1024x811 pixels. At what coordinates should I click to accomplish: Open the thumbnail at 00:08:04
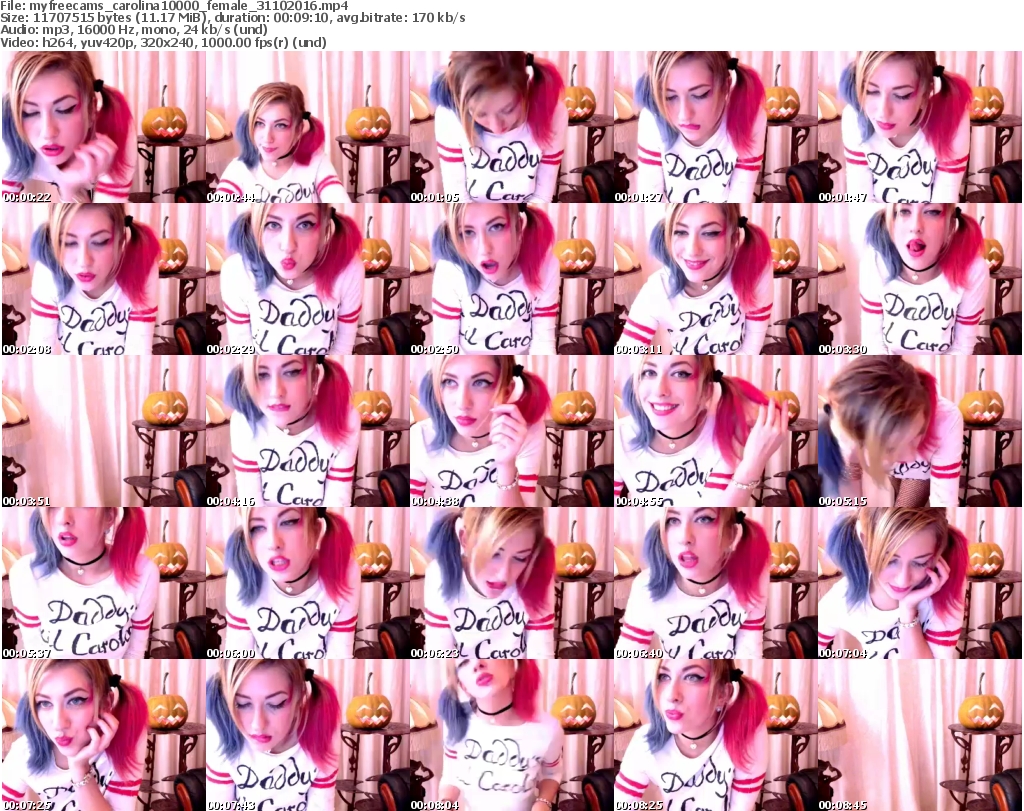point(511,735)
